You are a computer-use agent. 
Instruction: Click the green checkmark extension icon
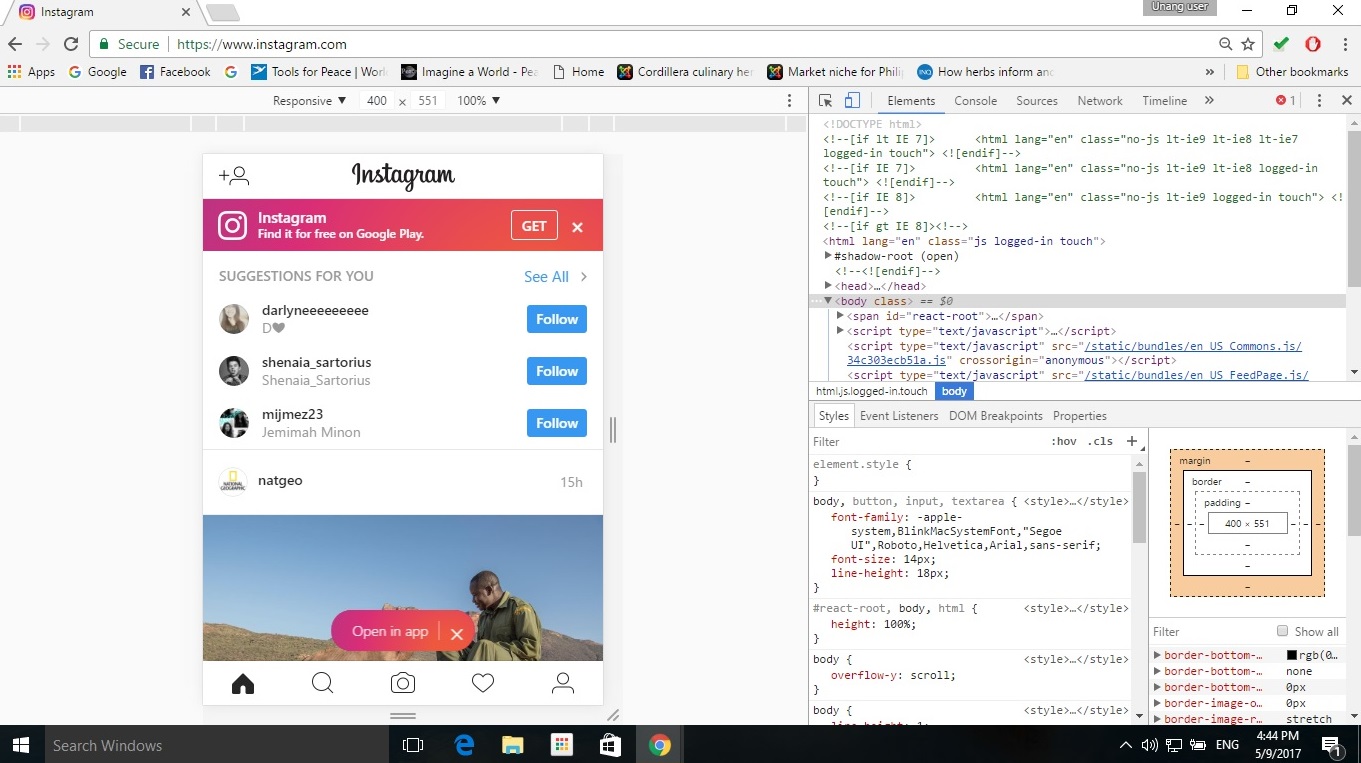(1281, 44)
